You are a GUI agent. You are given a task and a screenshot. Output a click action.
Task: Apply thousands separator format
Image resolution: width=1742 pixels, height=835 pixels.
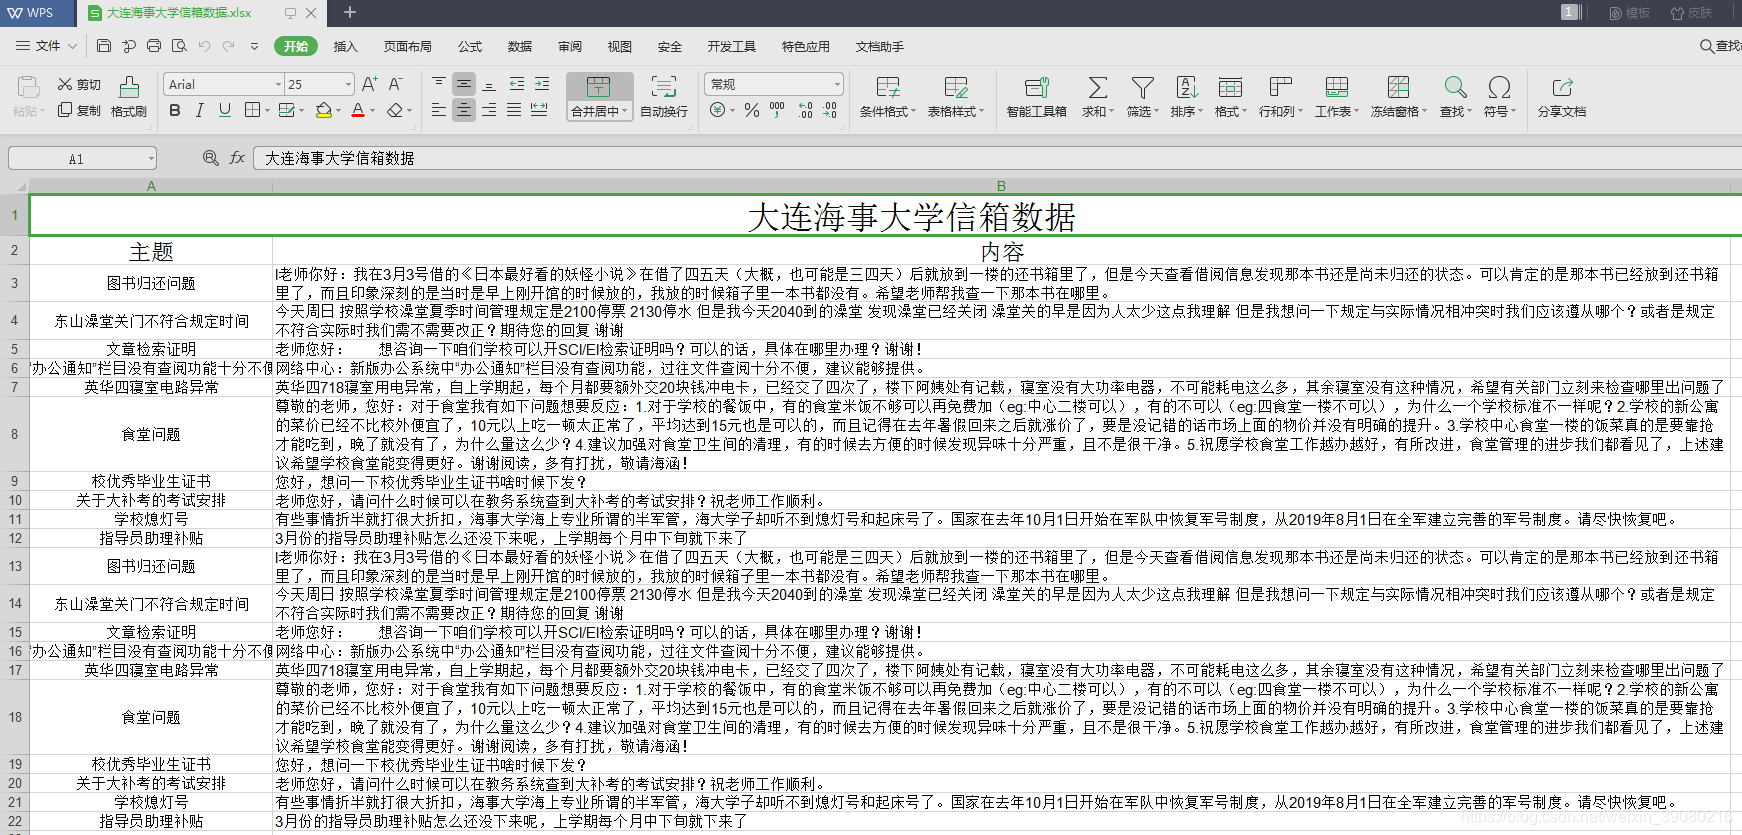point(777,110)
